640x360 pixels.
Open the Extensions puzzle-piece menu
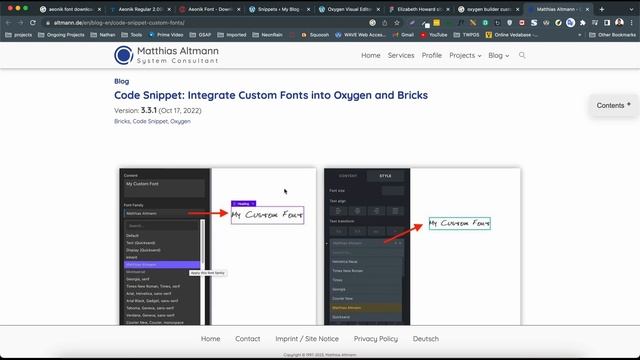point(583,23)
